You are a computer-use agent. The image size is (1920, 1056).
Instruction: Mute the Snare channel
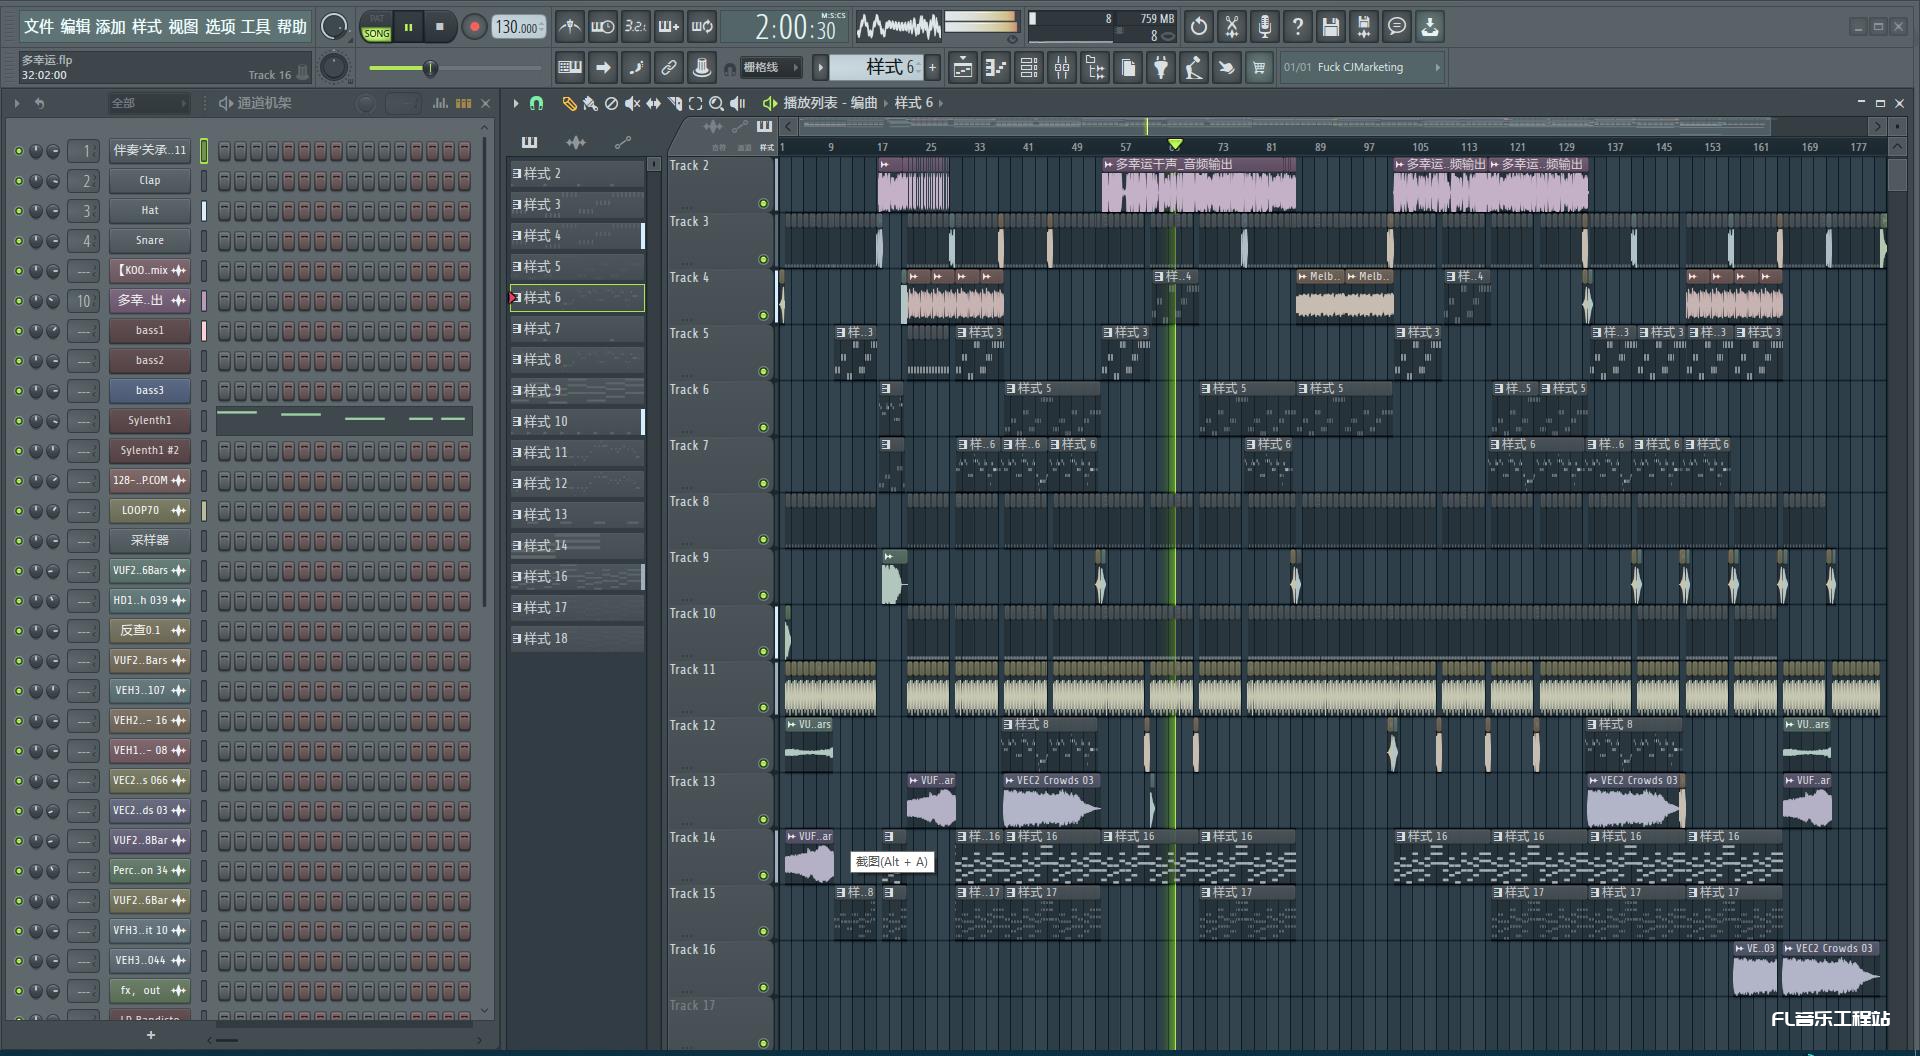point(19,241)
